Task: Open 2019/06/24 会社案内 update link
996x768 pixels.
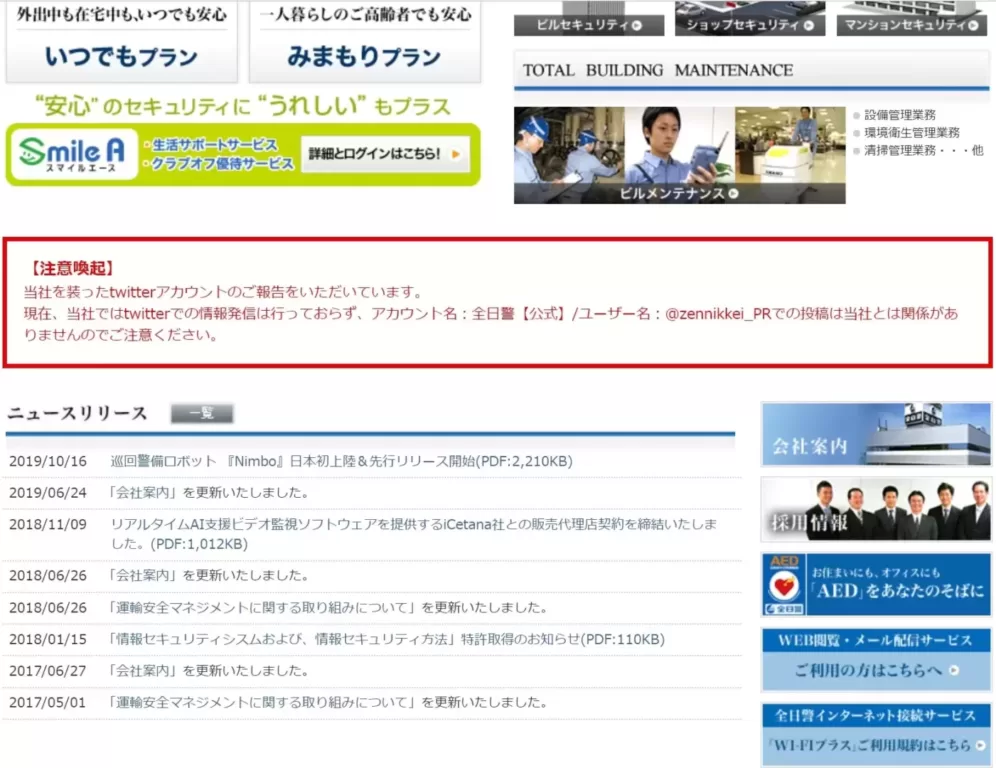Action: tap(208, 492)
